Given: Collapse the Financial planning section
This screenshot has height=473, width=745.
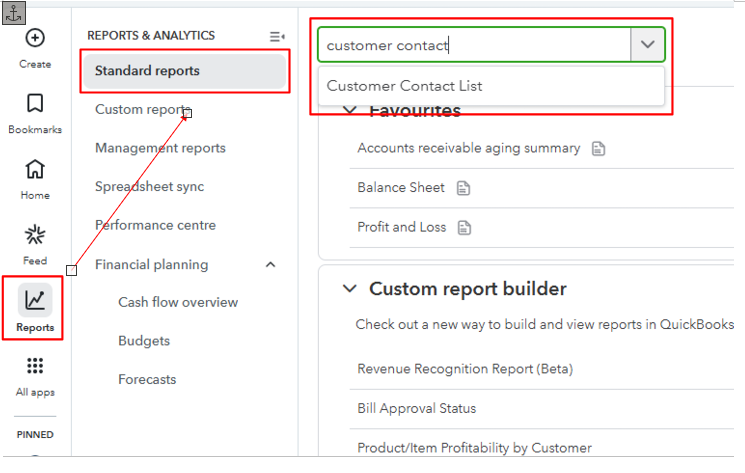Looking at the screenshot, I should click(x=270, y=265).
